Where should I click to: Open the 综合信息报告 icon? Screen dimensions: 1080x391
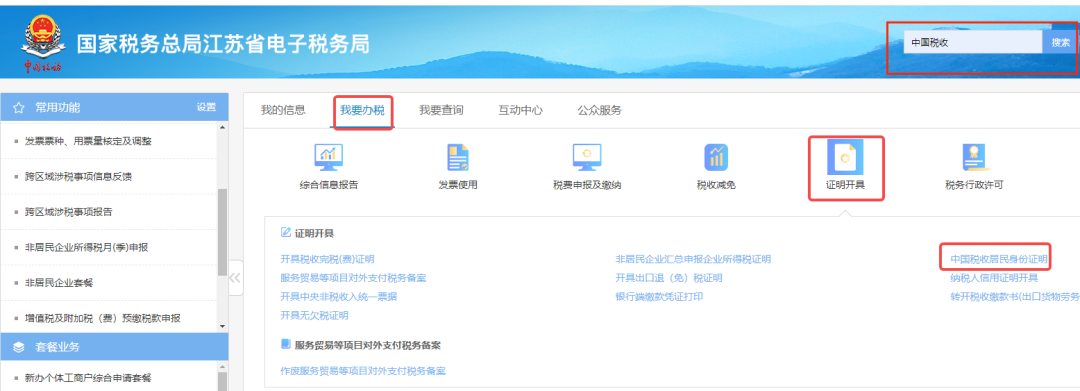click(329, 158)
